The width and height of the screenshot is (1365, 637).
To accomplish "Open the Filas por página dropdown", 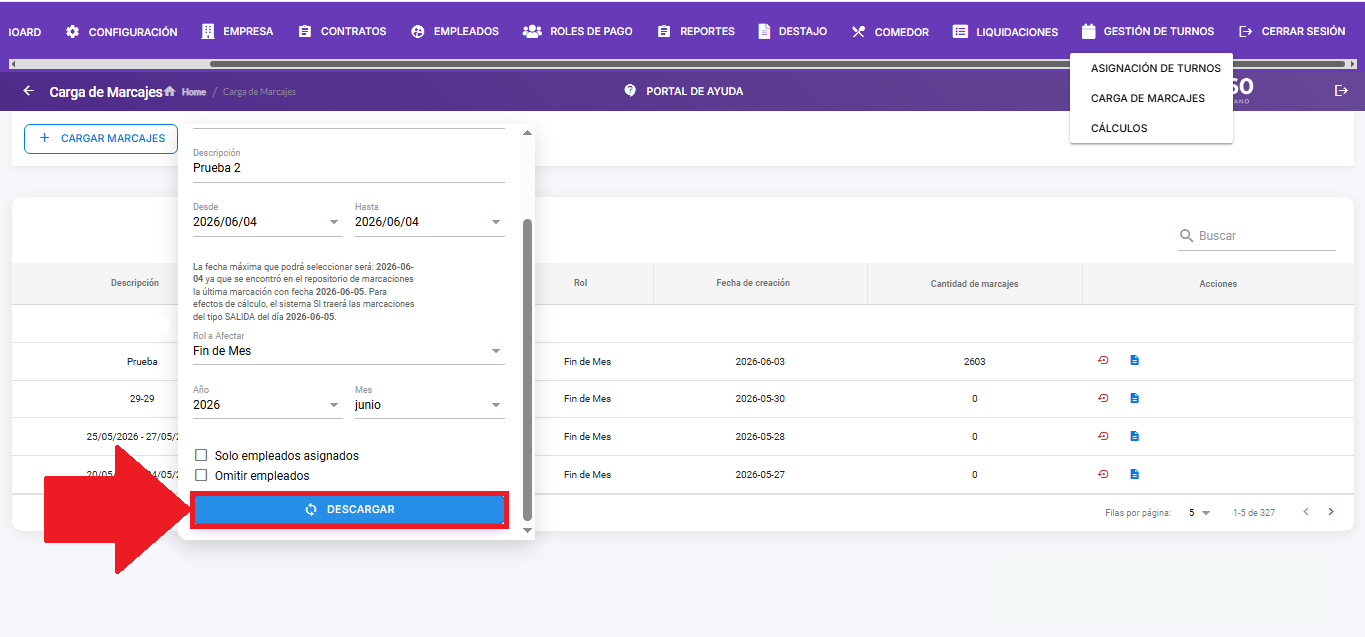I will tap(1199, 513).
